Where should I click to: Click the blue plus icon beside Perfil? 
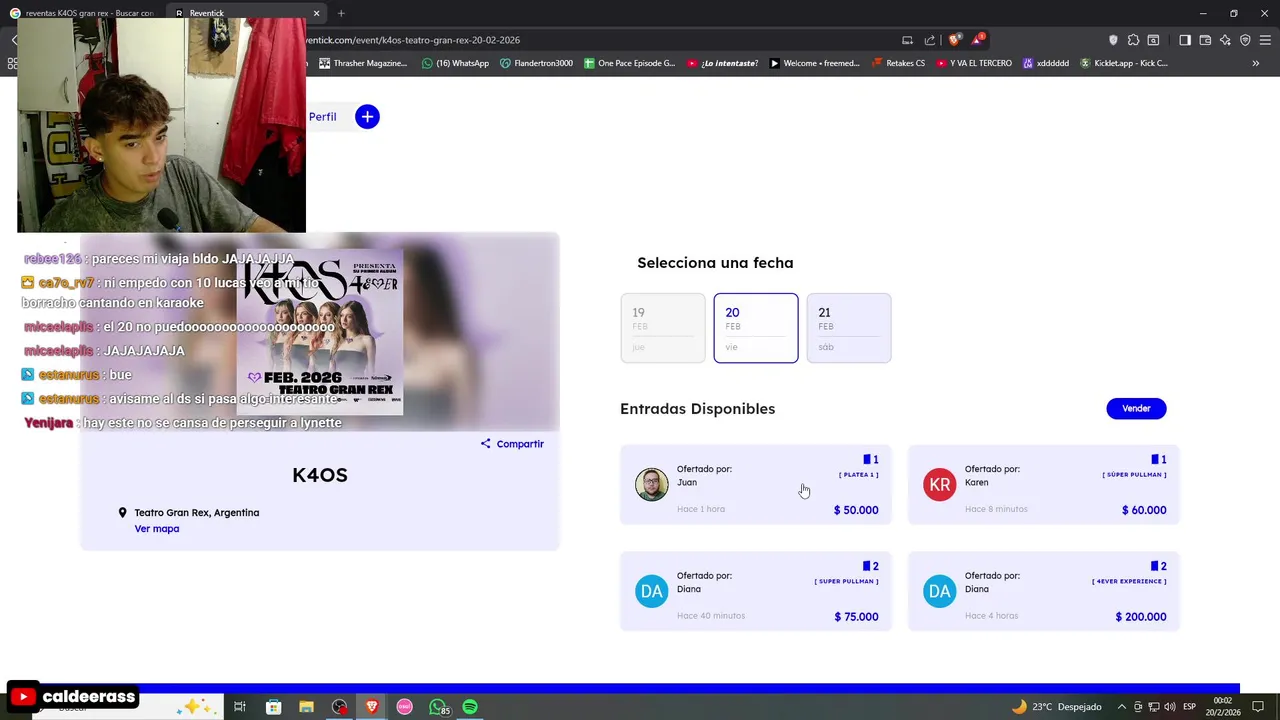(367, 117)
